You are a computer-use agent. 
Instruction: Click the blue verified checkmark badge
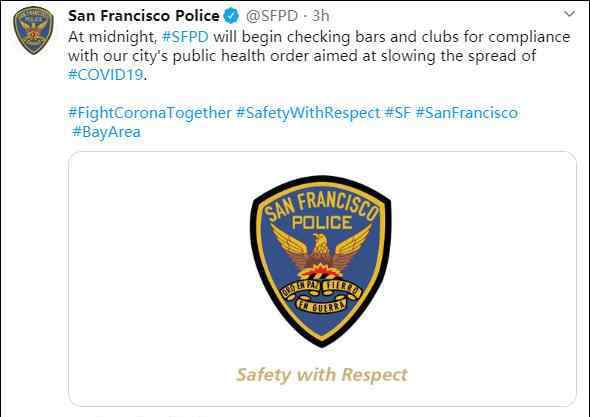231,16
